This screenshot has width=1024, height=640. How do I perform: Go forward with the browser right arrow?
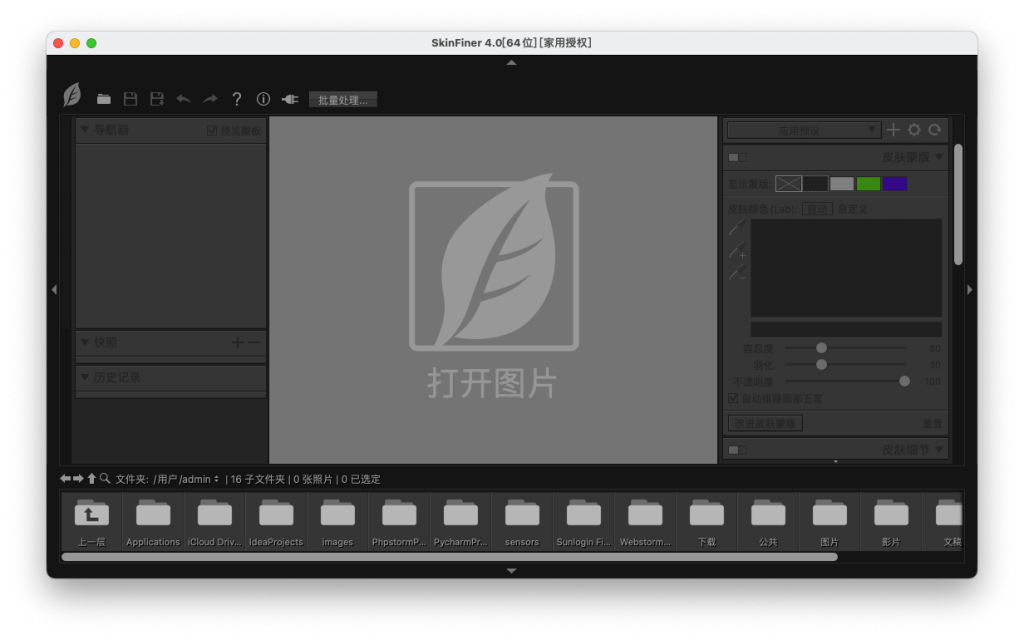(78, 479)
